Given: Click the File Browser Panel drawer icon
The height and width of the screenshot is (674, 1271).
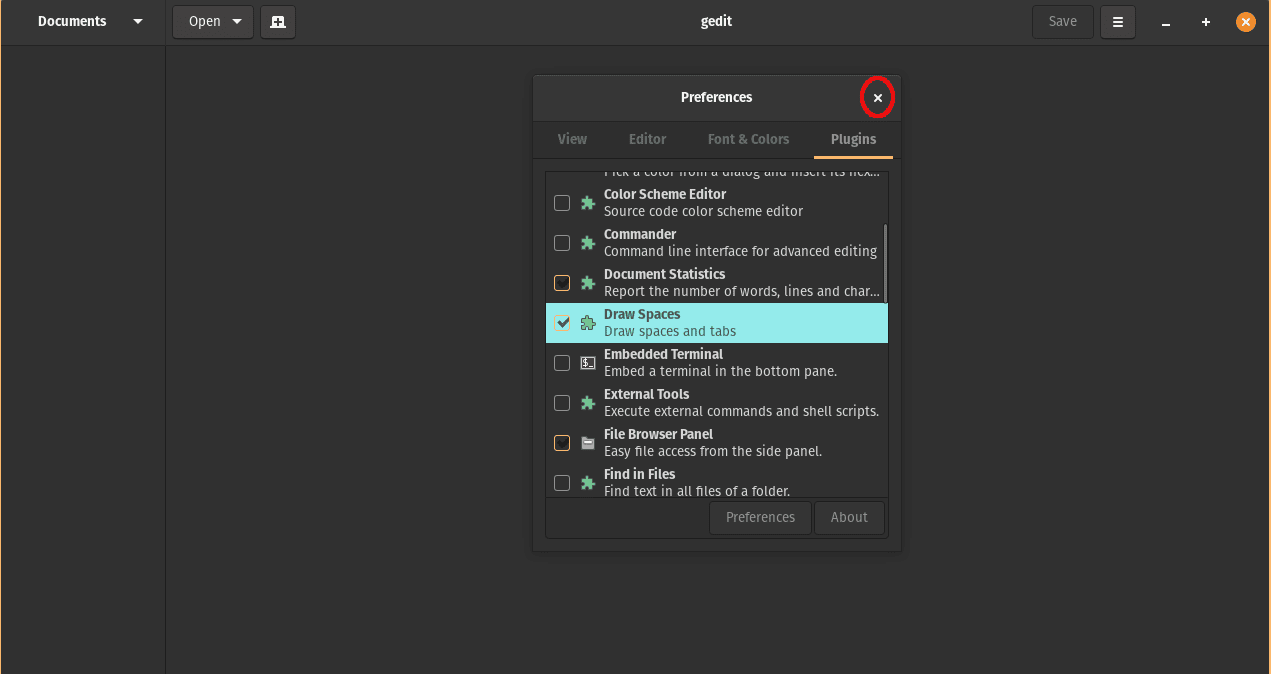Looking at the screenshot, I should click(x=588, y=443).
